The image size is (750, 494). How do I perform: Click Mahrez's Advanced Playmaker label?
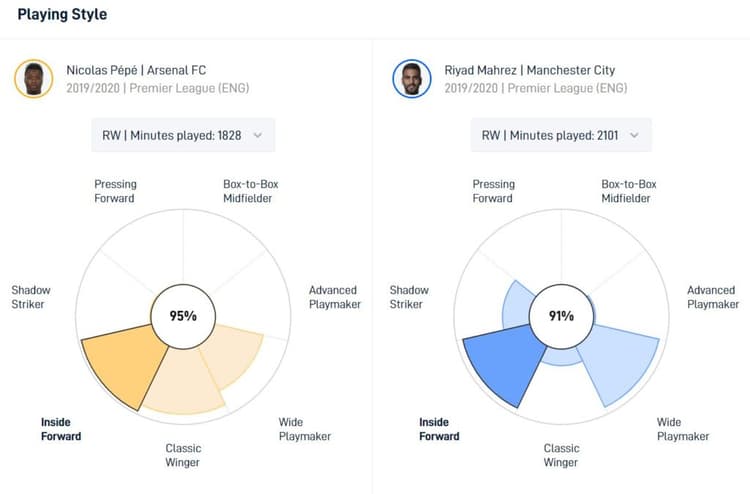click(x=711, y=297)
